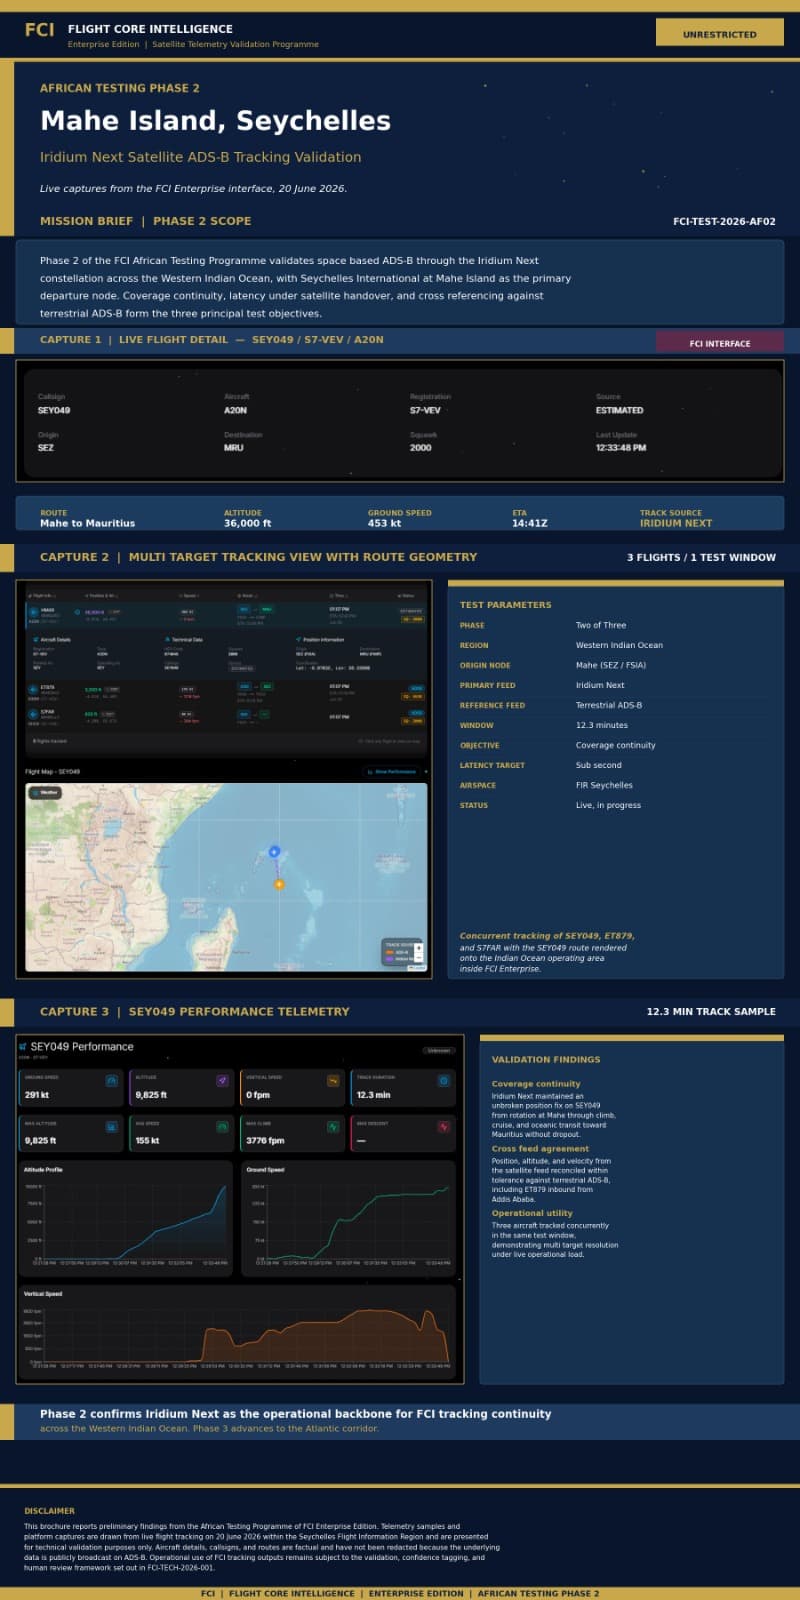The height and width of the screenshot is (1600, 800).
Task: Click the plane icon beside SEY049 Performance title
Action: (x=23, y=1047)
